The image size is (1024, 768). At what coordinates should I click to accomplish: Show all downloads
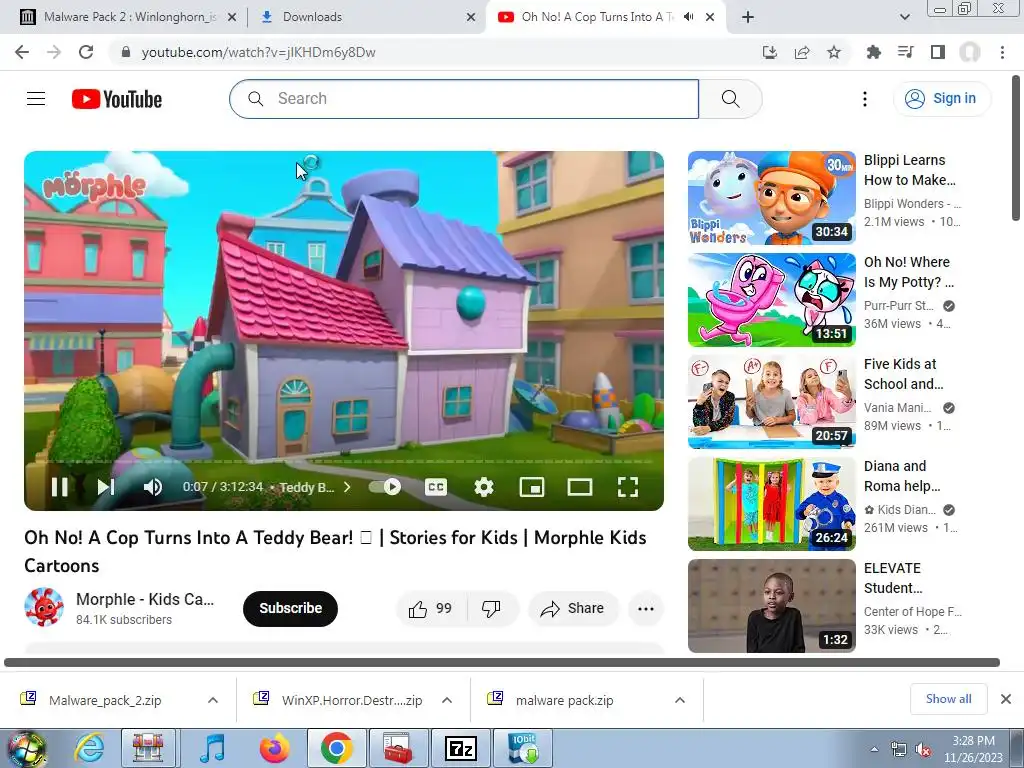pos(948,699)
